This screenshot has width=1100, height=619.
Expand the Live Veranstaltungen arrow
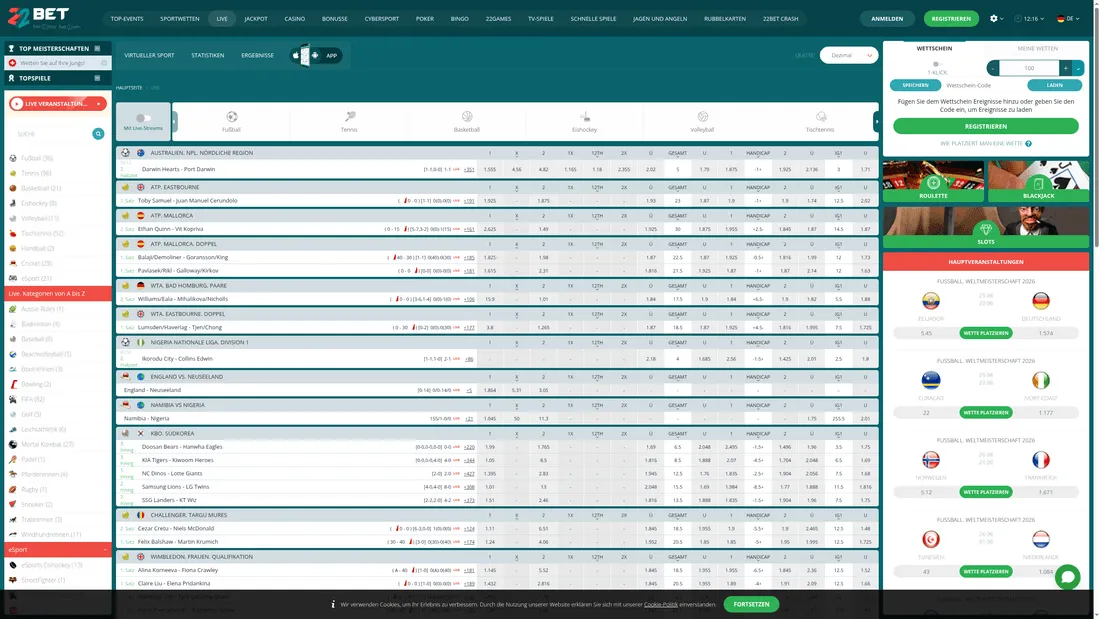coord(99,104)
